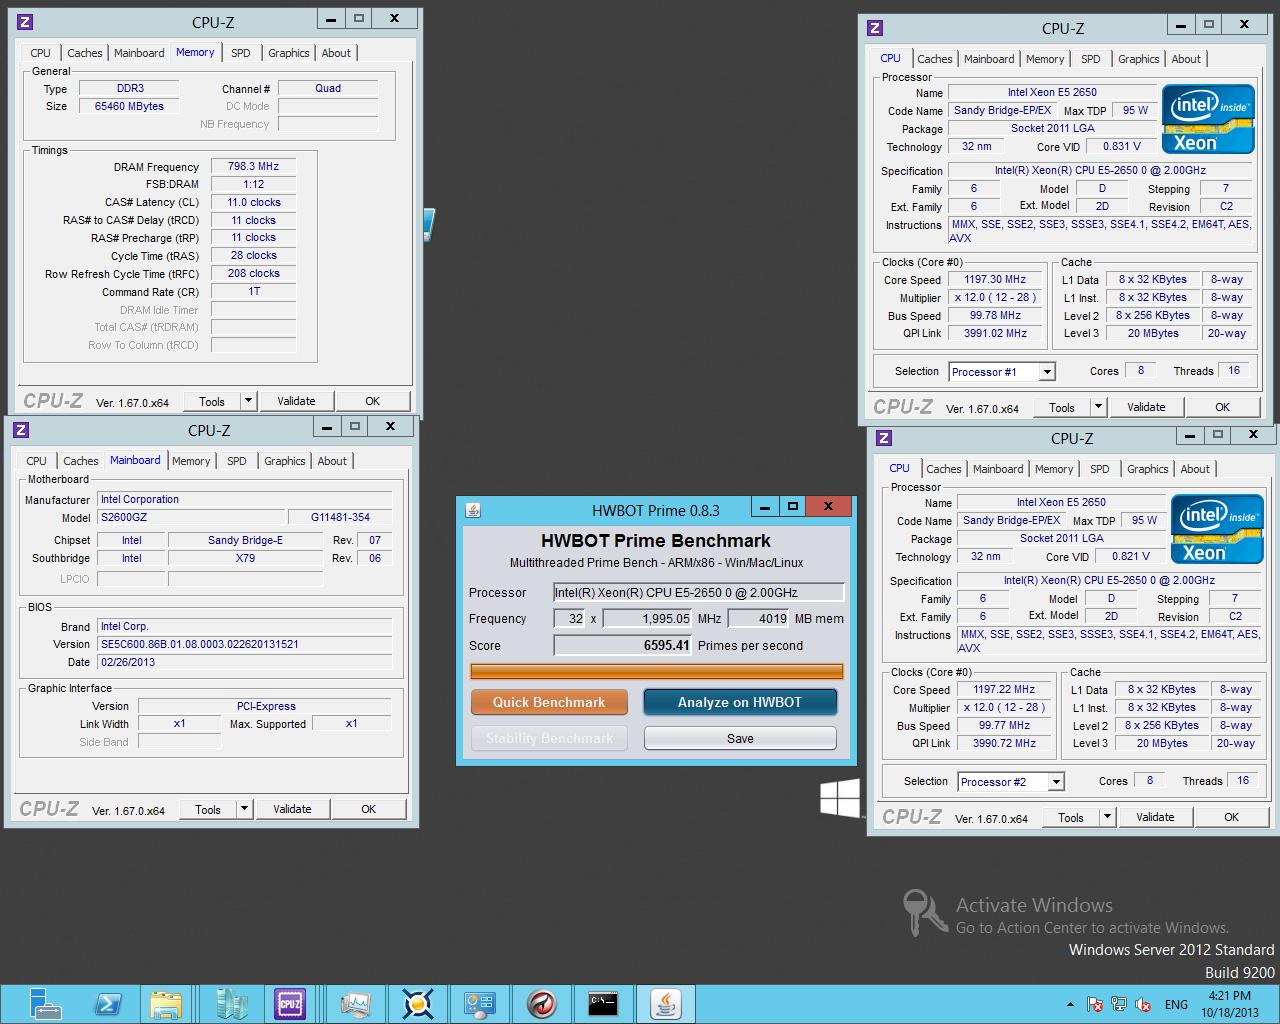Open the Command Prompt taskbar icon
This screenshot has height=1024, width=1280.
pyautogui.click(x=603, y=1003)
